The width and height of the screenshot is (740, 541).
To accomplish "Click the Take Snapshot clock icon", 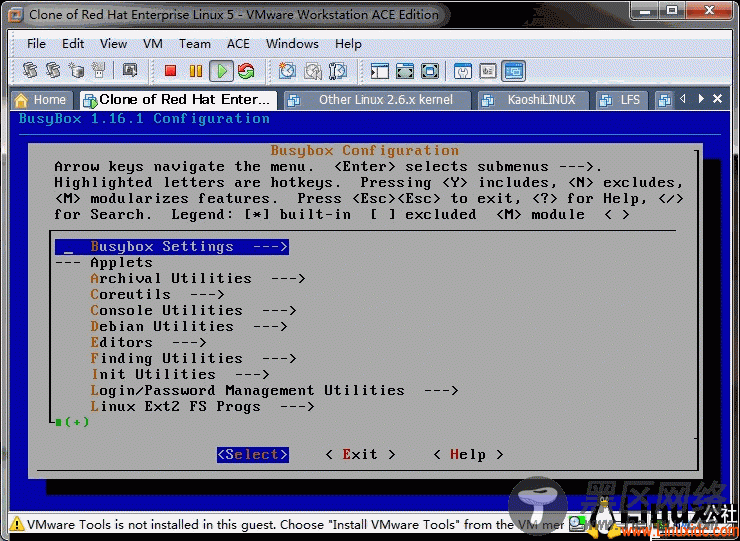I will 287,71.
